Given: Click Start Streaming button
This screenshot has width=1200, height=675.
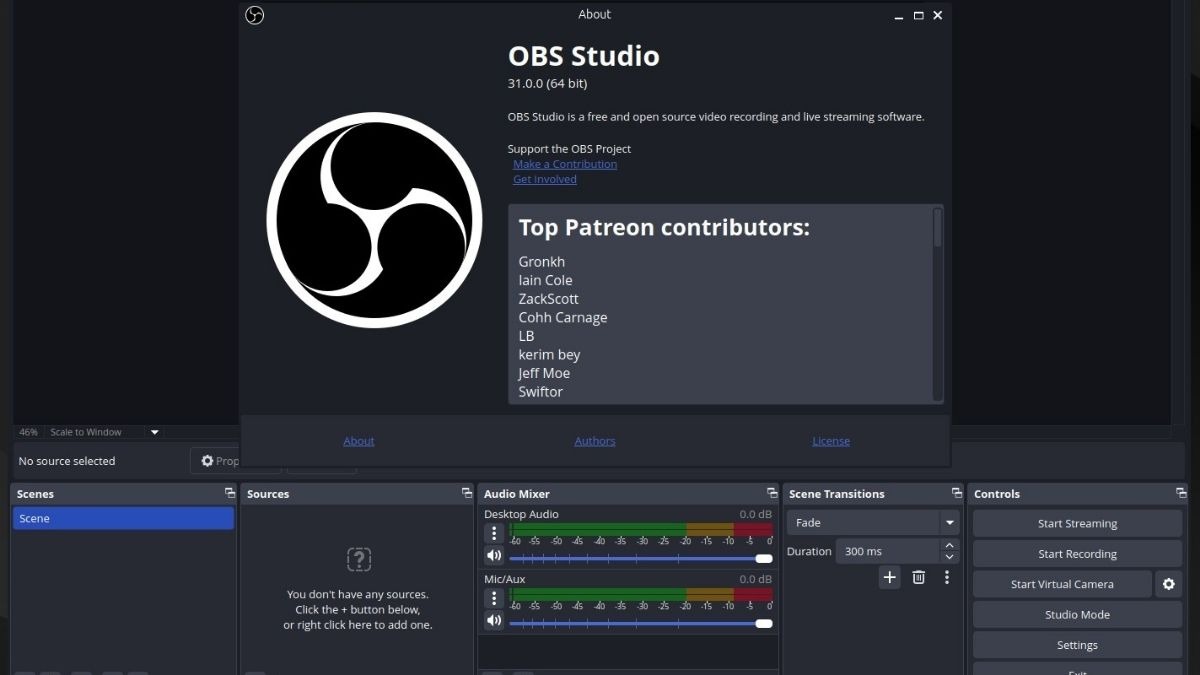Looking at the screenshot, I should pos(1077,523).
